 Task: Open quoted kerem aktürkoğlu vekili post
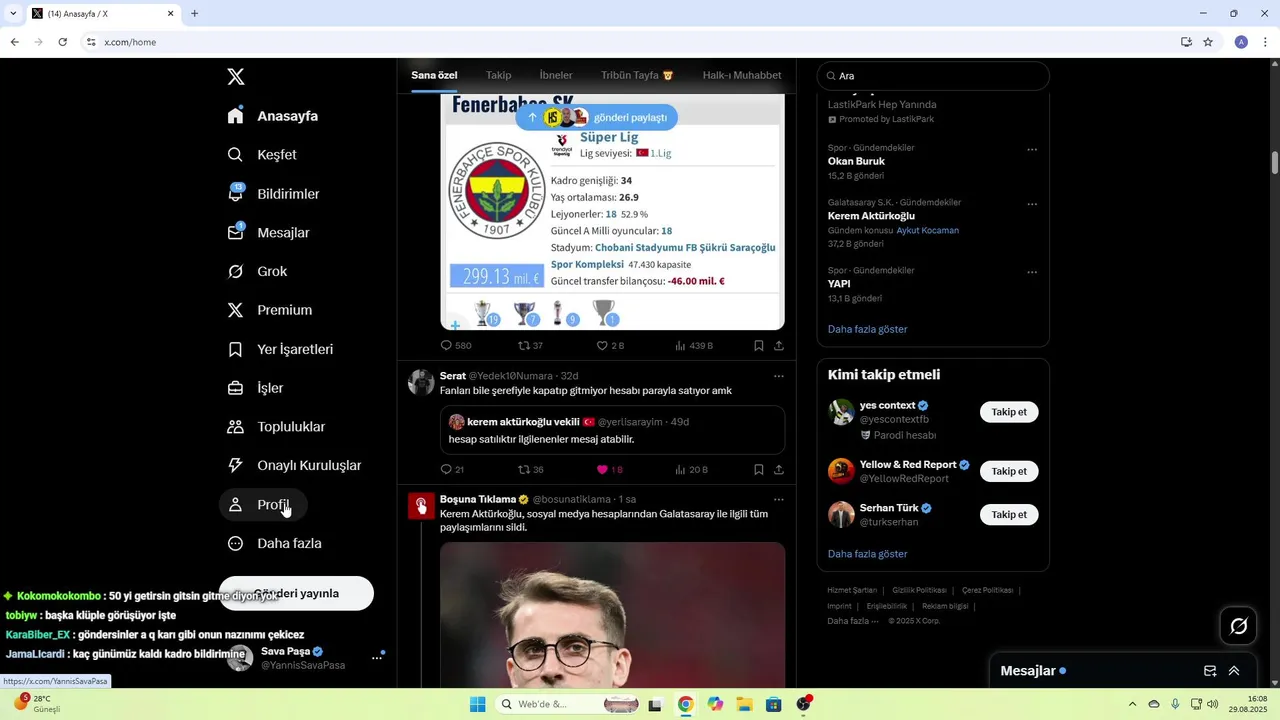pyautogui.click(x=612, y=430)
